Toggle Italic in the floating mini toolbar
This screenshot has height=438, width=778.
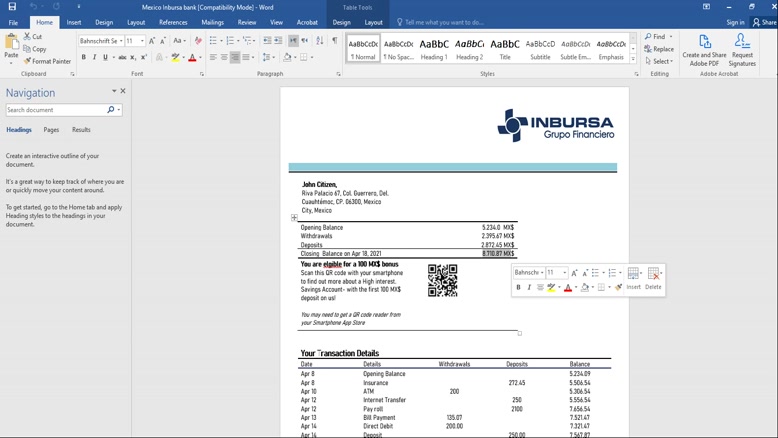click(x=529, y=287)
